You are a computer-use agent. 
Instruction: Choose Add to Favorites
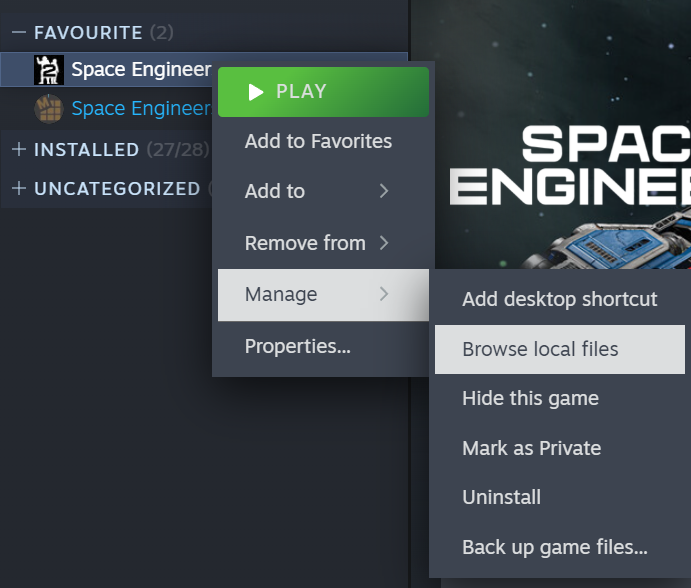click(x=318, y=142)
